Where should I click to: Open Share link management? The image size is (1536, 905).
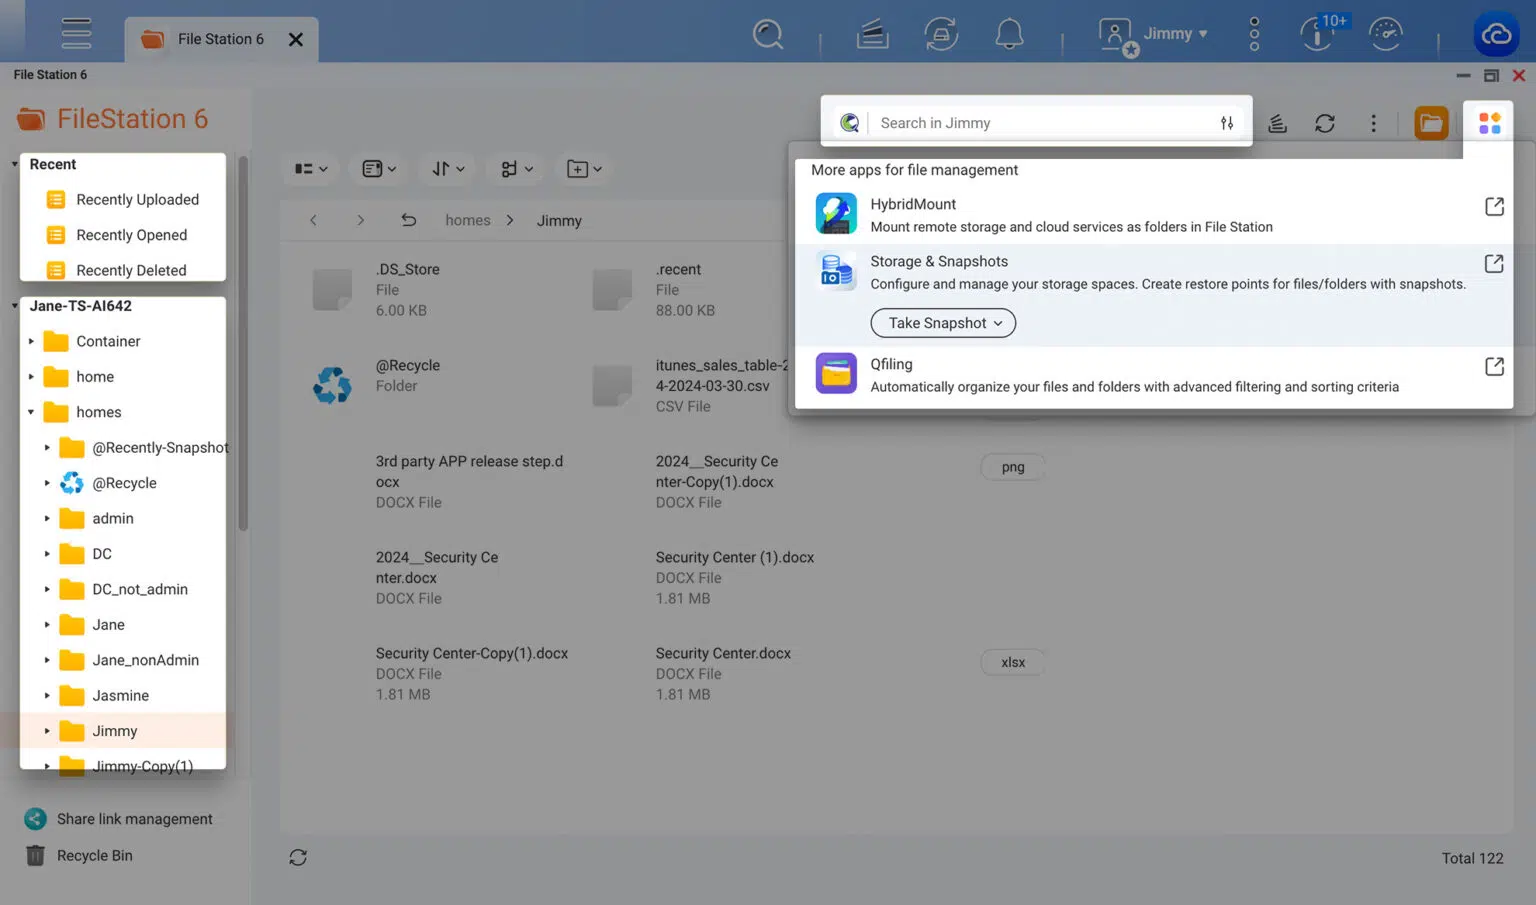[134, 819]
